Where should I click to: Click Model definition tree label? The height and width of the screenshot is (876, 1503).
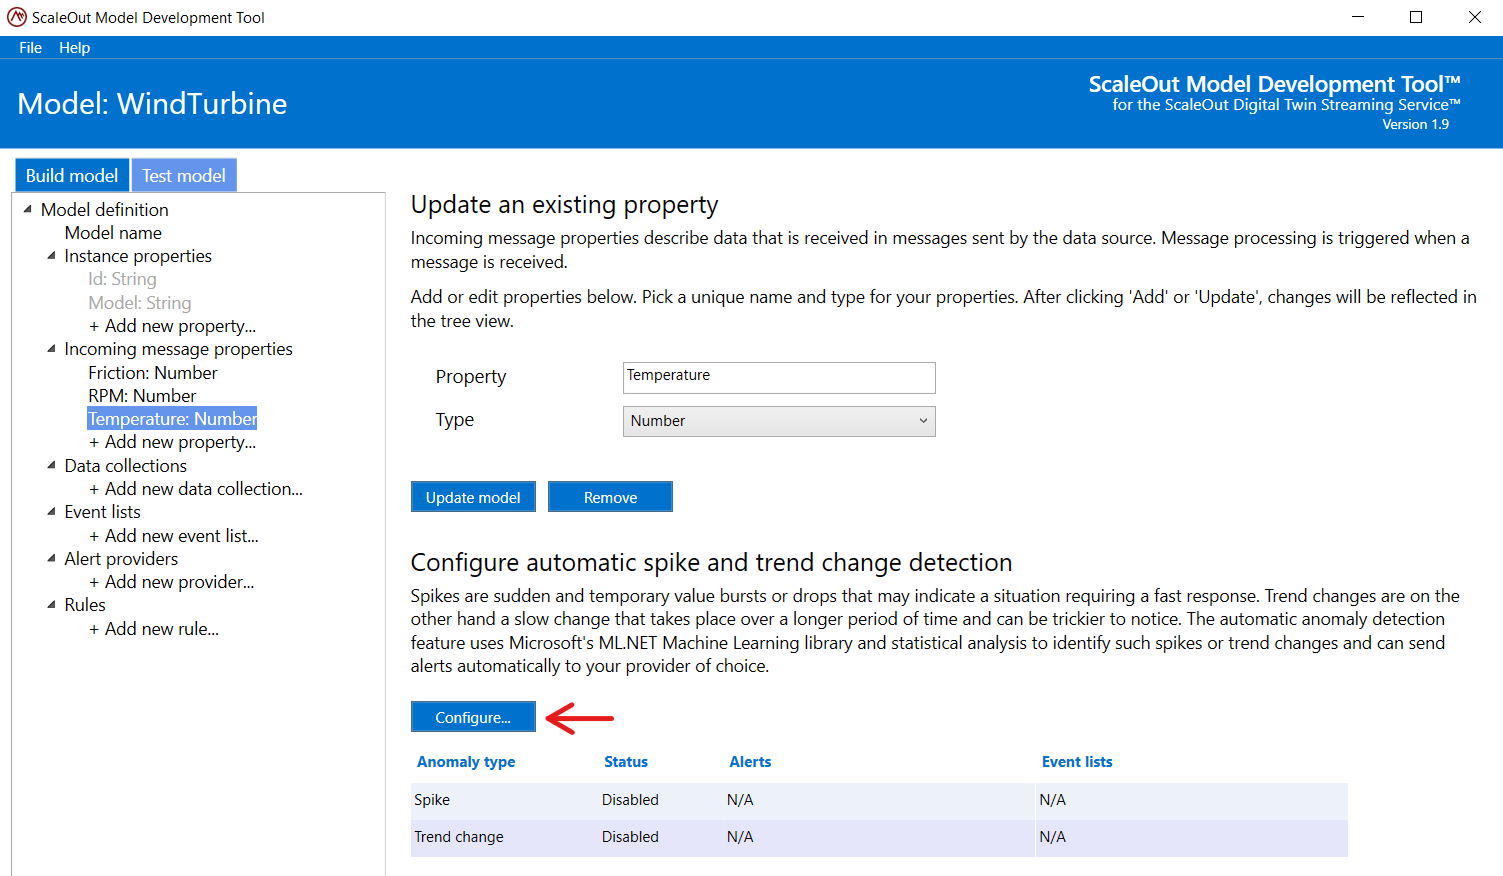(104, 209)
